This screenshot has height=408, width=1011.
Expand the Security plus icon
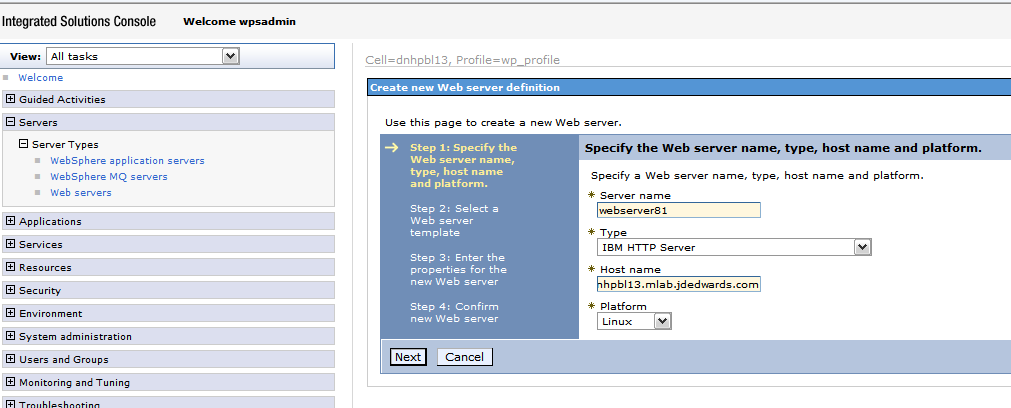(x=10, y=290)
